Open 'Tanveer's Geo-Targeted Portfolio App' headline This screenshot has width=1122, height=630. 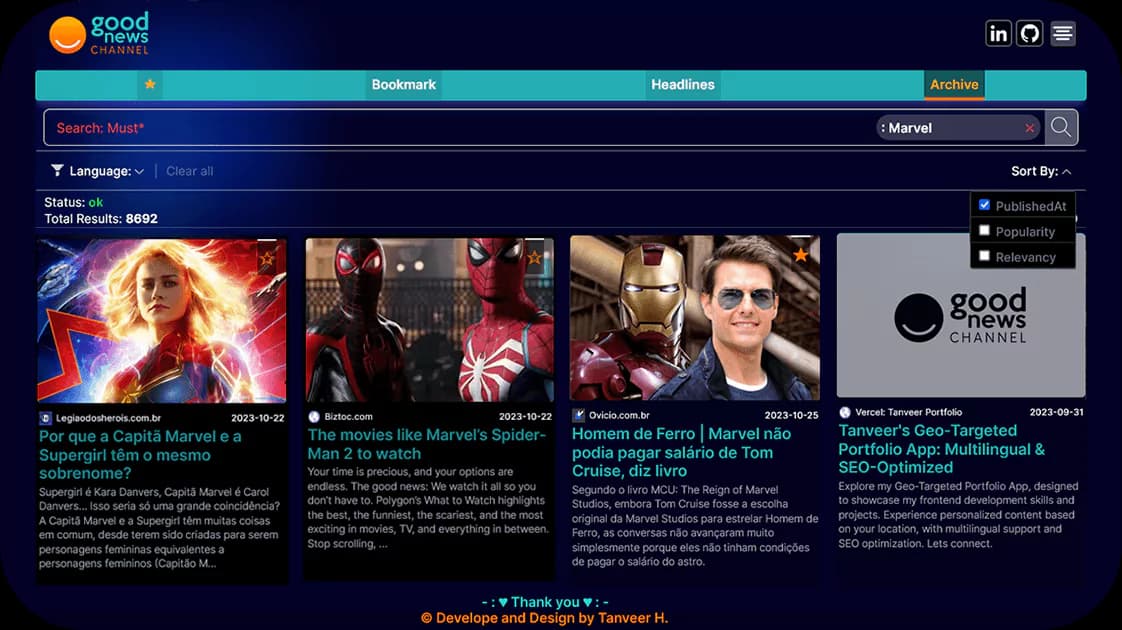click(942, 449)
